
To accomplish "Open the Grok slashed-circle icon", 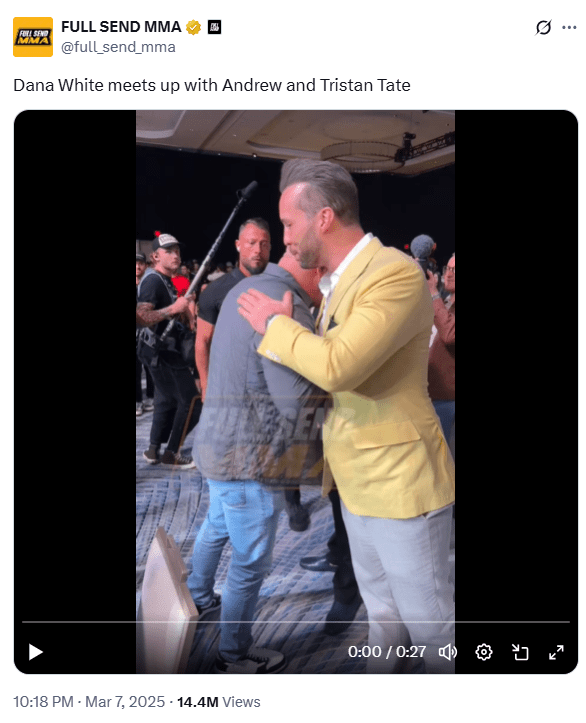I will 543,28.
